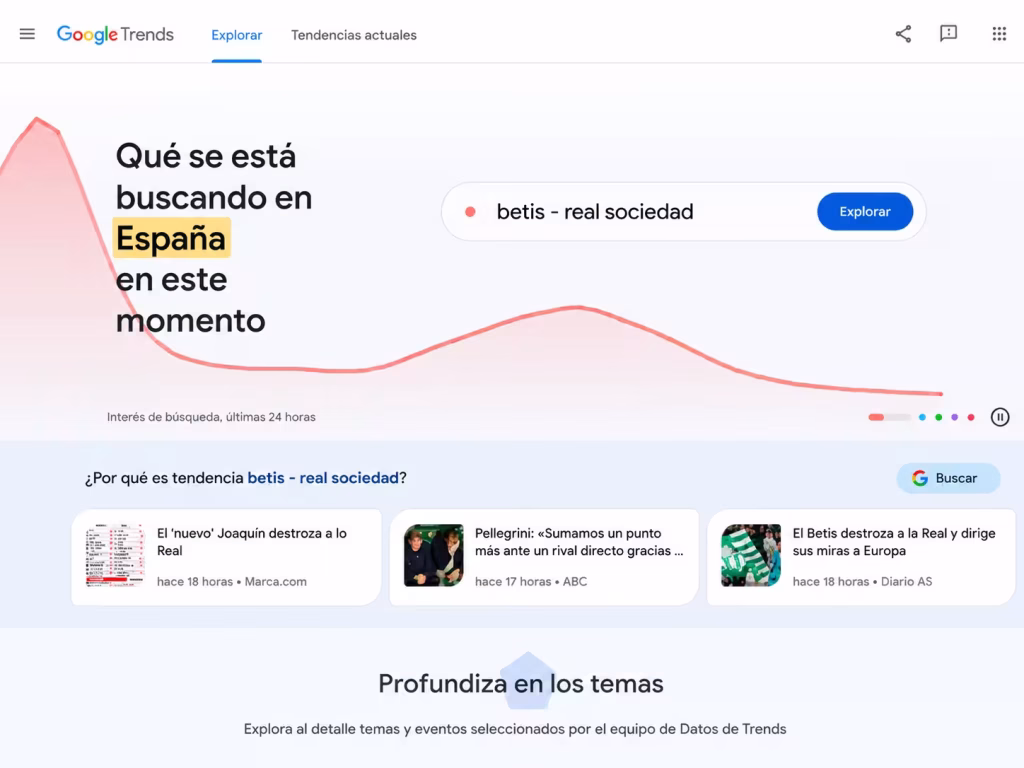Click the Diario AS article thumbnail

[x=751, y=555]
